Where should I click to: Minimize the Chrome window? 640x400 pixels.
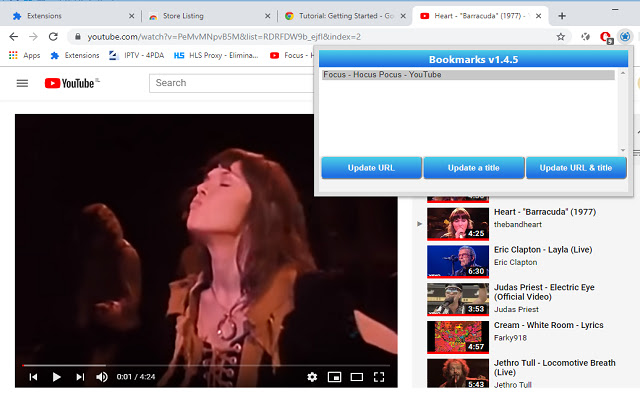[x=615, y=9]
